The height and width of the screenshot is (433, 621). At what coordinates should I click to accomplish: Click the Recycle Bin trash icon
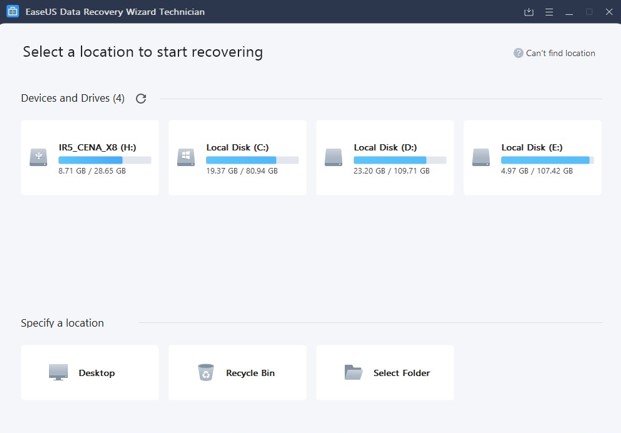coord(206,372)
